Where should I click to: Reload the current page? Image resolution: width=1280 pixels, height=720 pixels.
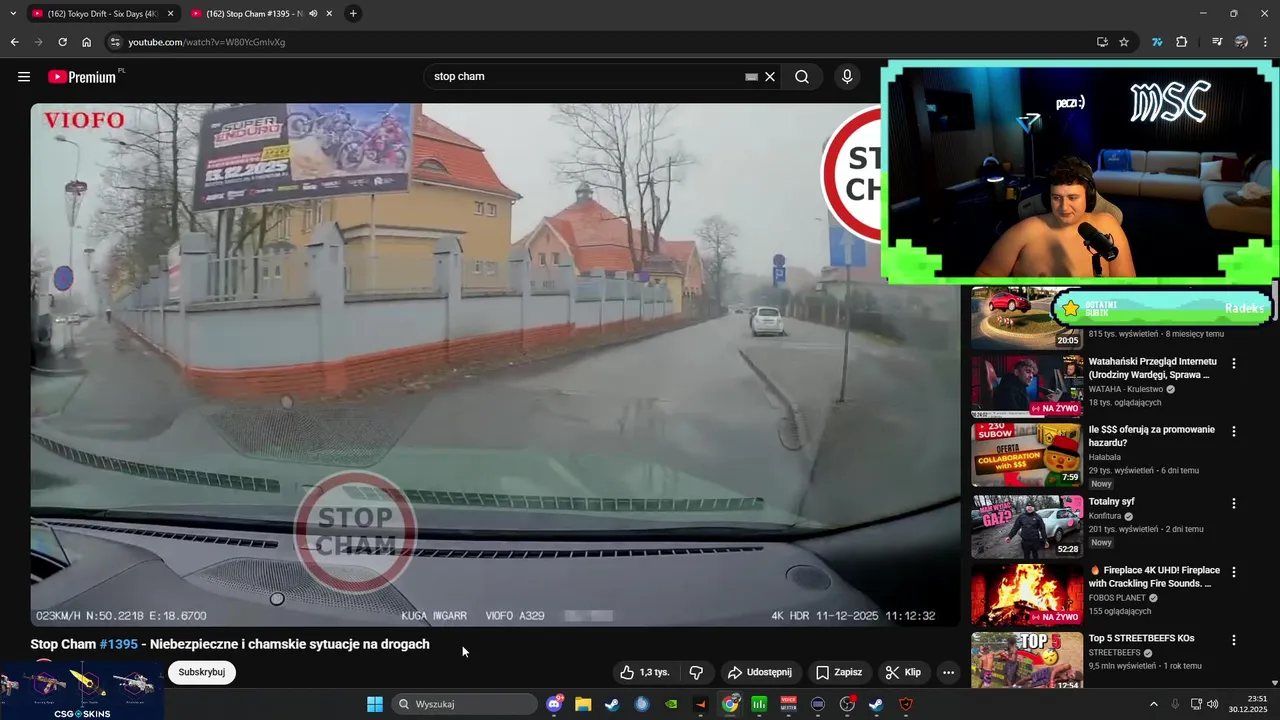click(x=62, y=42)
